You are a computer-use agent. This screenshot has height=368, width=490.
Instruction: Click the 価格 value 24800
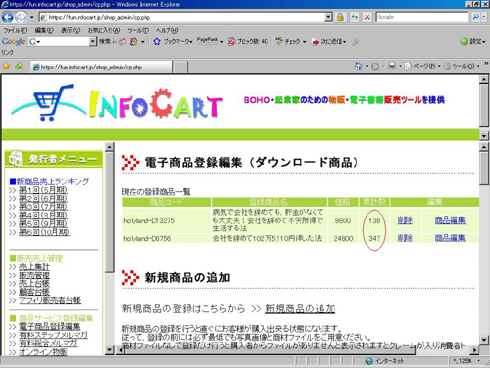[x=343, y=238]
